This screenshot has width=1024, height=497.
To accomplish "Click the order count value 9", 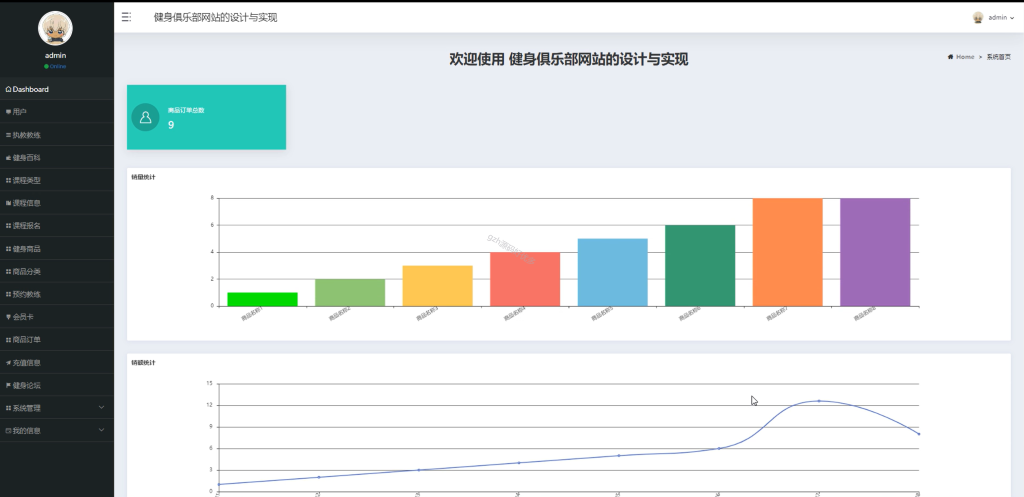I will 171,125.
